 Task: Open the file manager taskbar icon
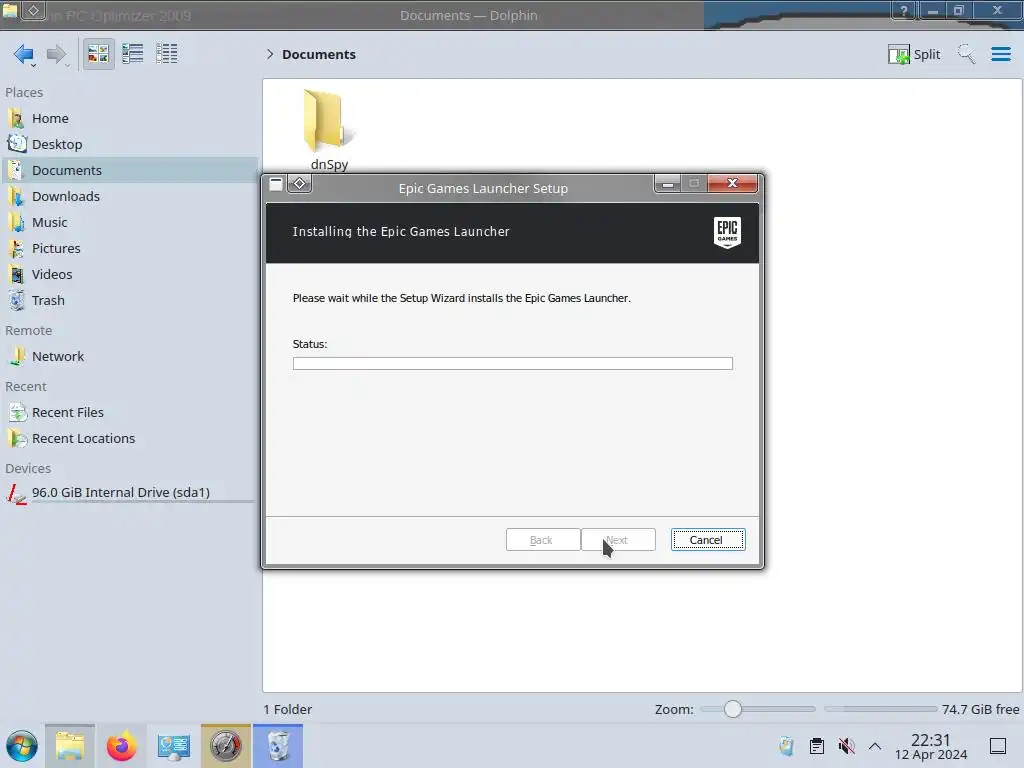click(70, 746)
